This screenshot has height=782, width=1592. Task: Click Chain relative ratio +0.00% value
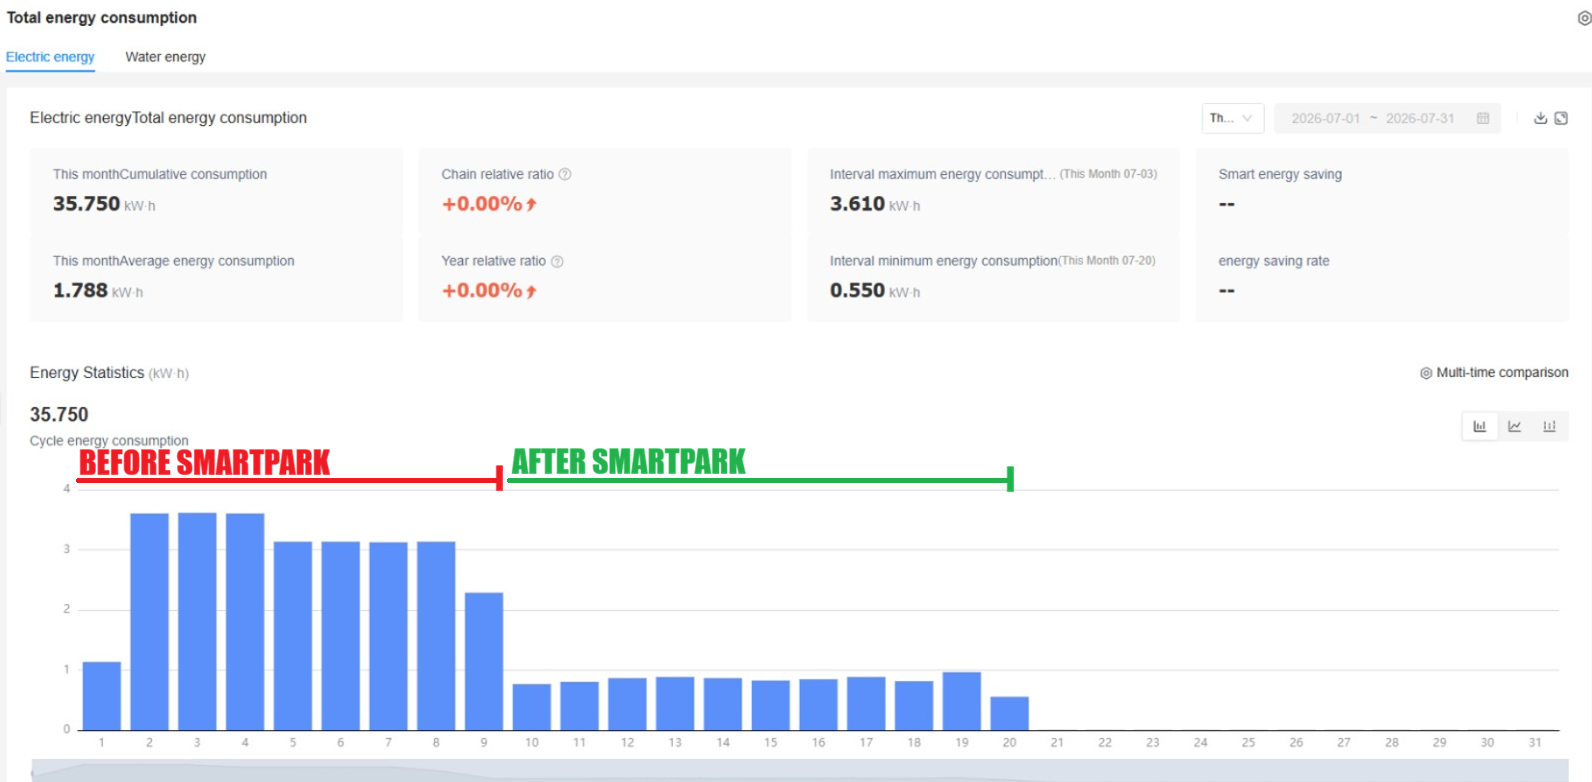pyautogui.click(x=489, y=204)
